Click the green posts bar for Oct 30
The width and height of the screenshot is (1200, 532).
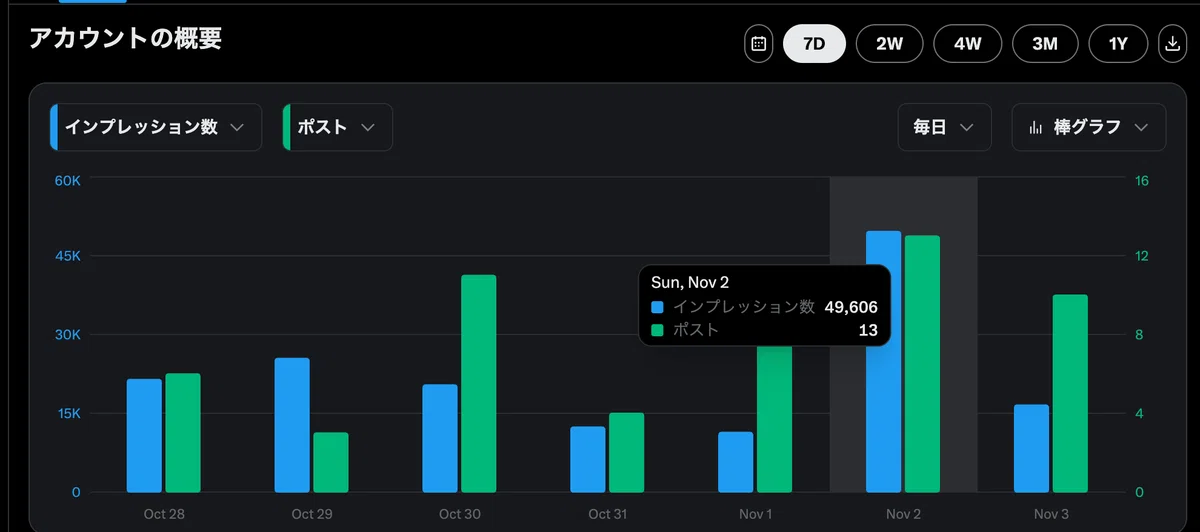click(479, 384)
